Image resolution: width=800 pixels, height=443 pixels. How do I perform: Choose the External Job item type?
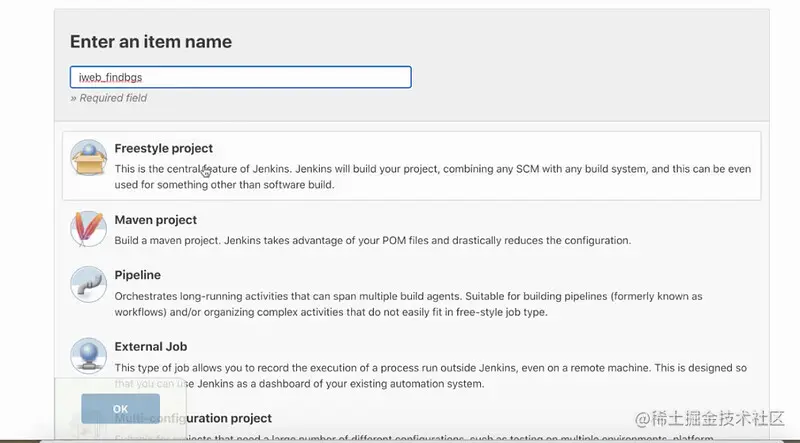(151, 347)
